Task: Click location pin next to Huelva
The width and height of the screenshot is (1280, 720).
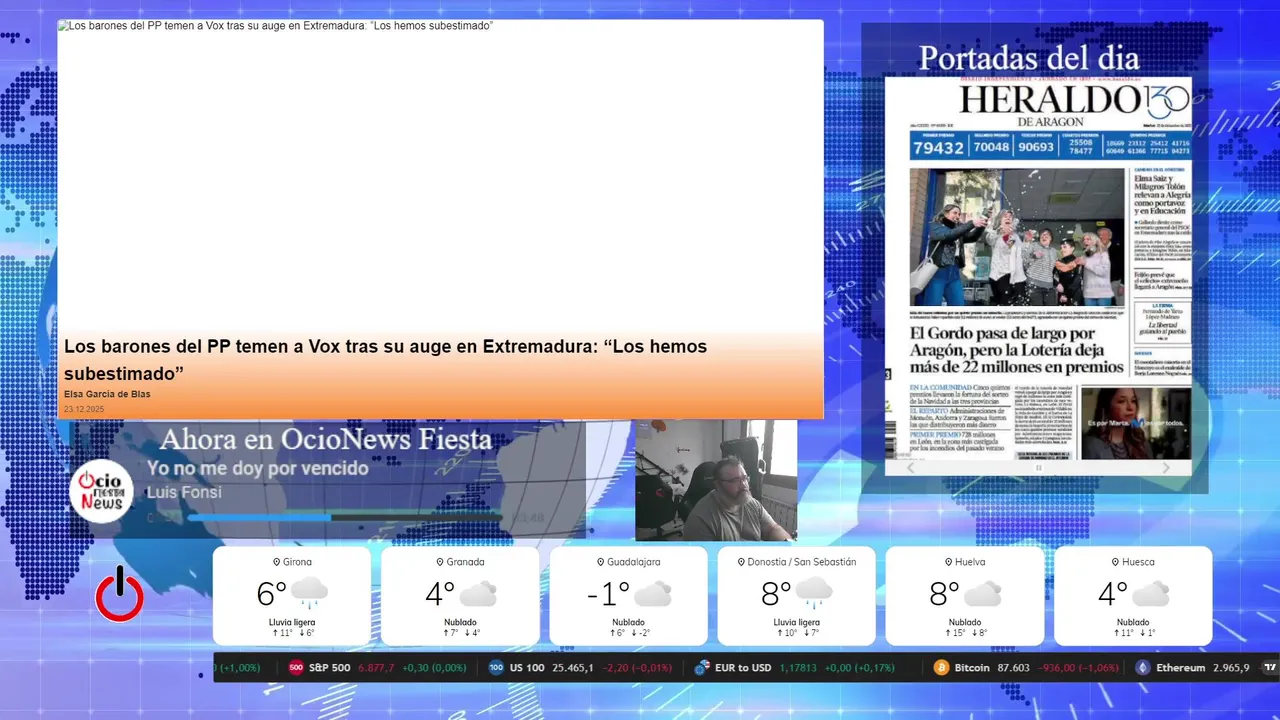Action: 947,562
